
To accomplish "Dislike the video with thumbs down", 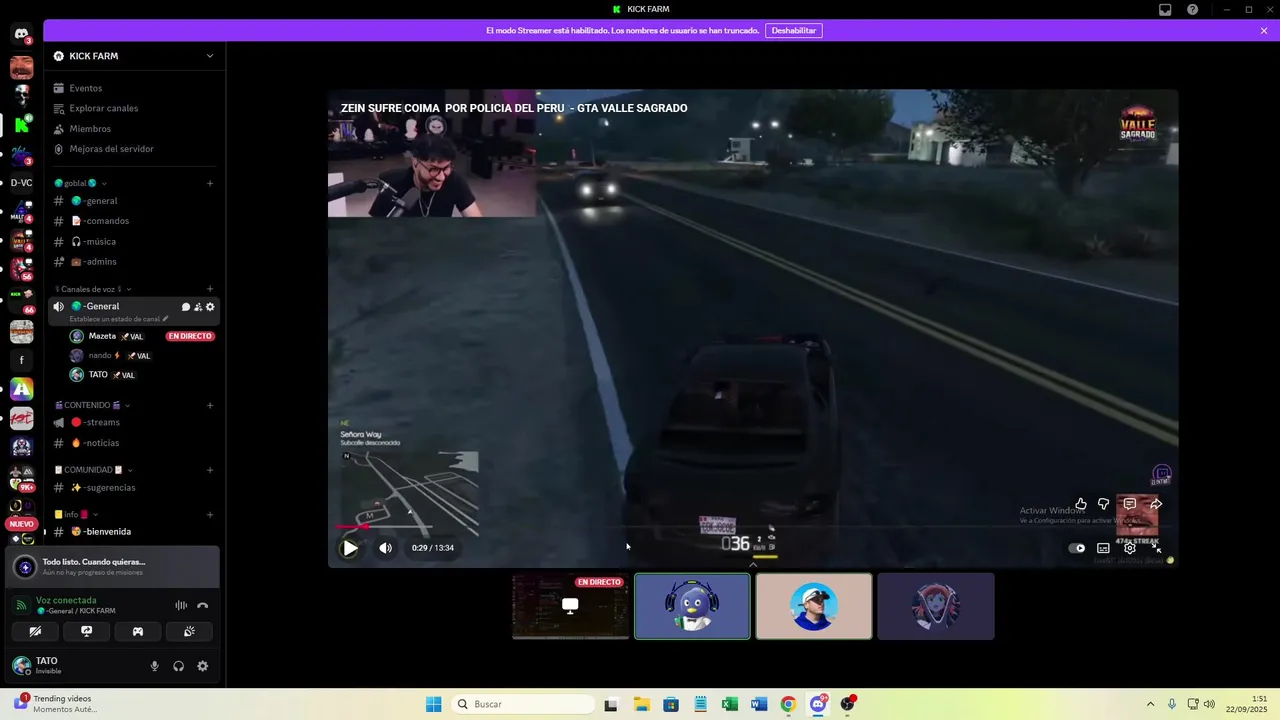I will pyautogui.click(x=1103, y=504).
